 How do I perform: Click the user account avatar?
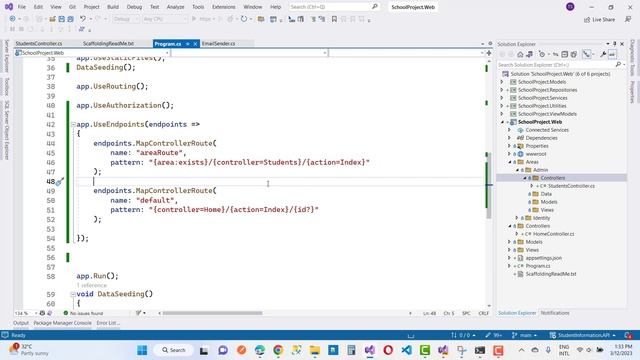tap(570, 7)
